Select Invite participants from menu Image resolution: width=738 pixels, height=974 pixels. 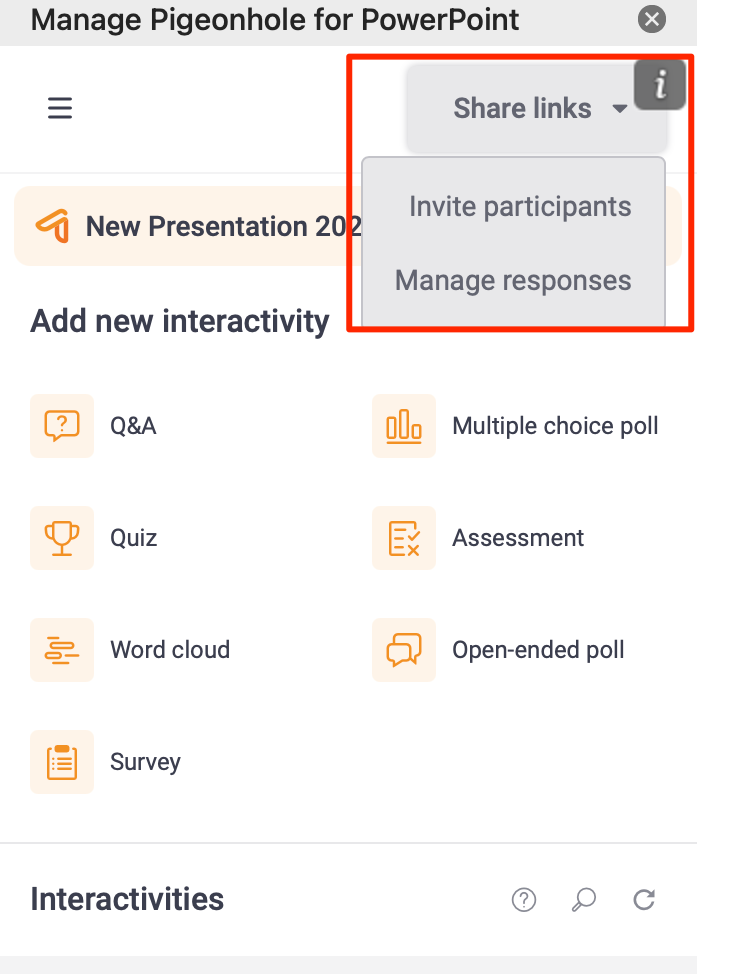520,207
